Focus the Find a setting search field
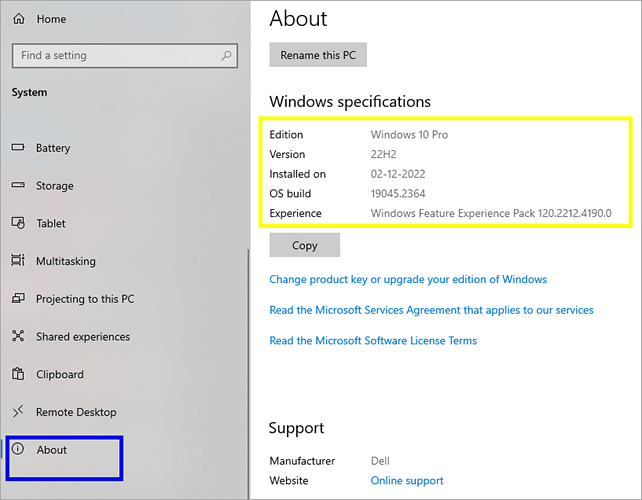The height and width of the screenshot is (500, 642). click(115, 55)
